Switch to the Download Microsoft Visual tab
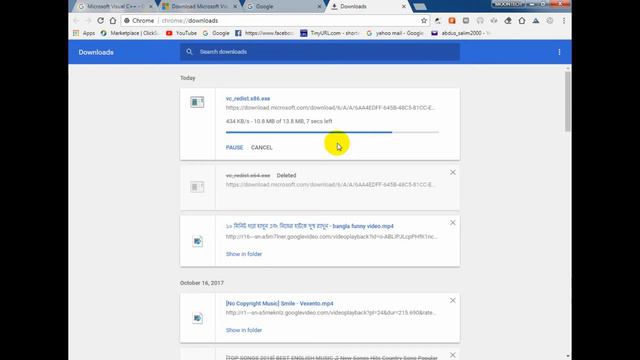 199,7
